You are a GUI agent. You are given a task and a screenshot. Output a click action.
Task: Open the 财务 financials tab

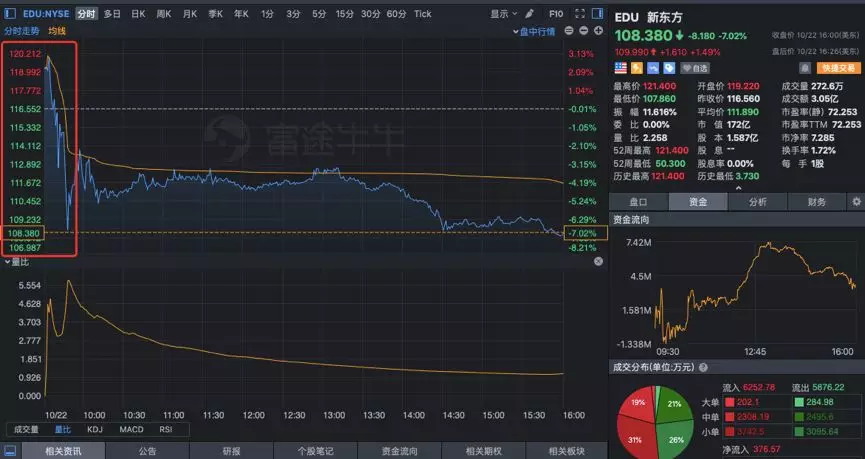(x=816, y=202)
